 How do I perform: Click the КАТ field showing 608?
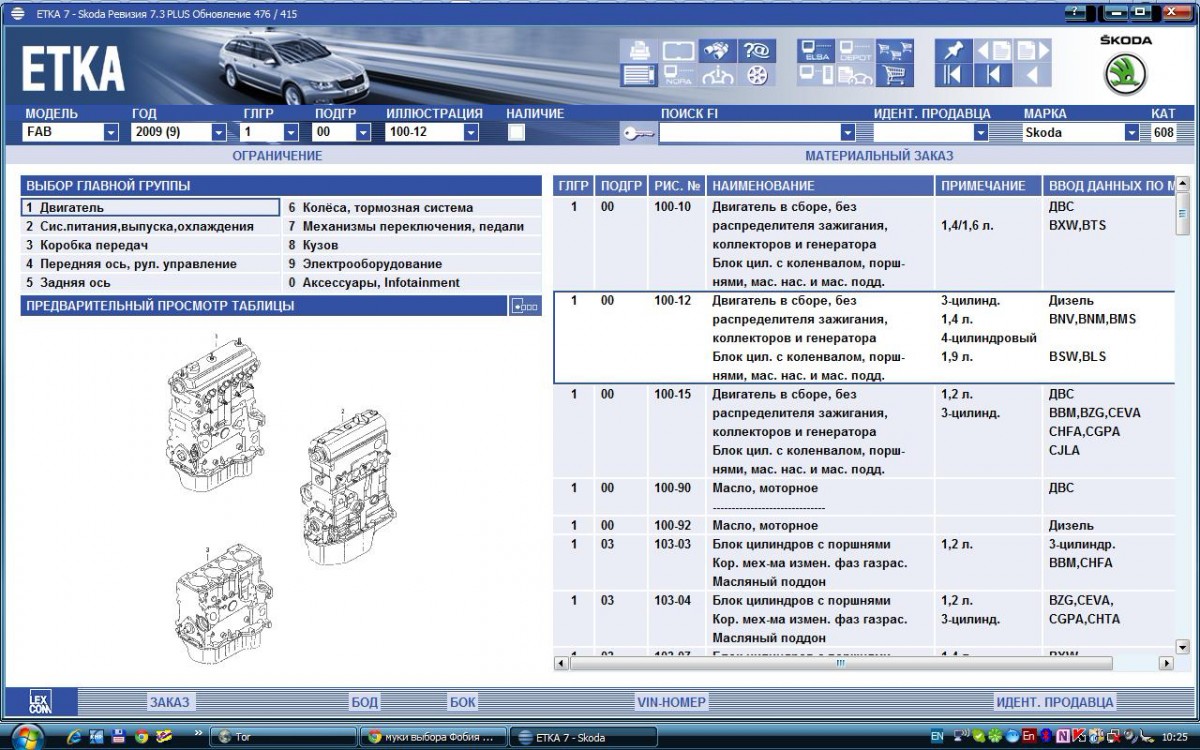click(1163, 132)
